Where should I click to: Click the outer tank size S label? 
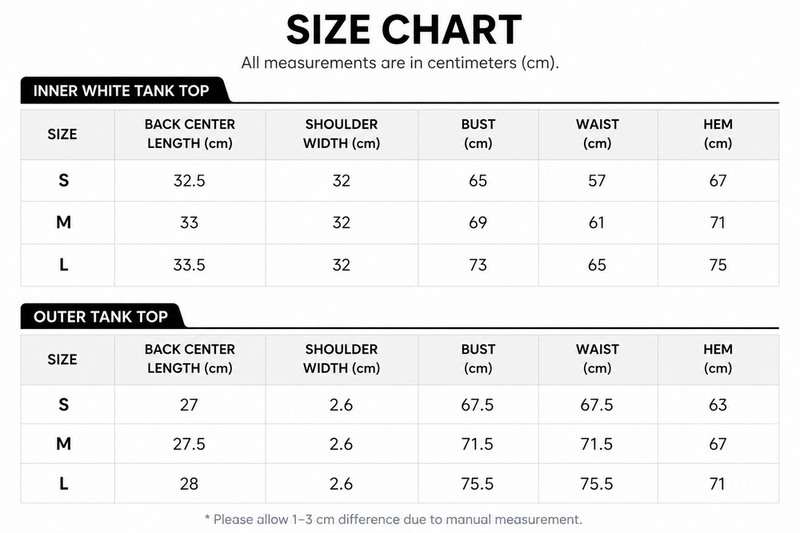click(63, 404)
